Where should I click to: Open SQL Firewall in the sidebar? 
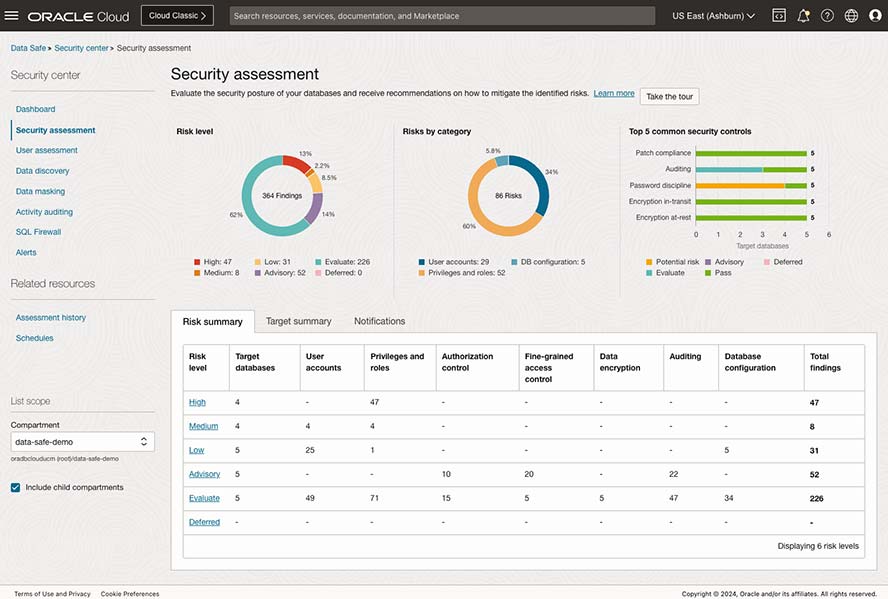tap(38, 232)
